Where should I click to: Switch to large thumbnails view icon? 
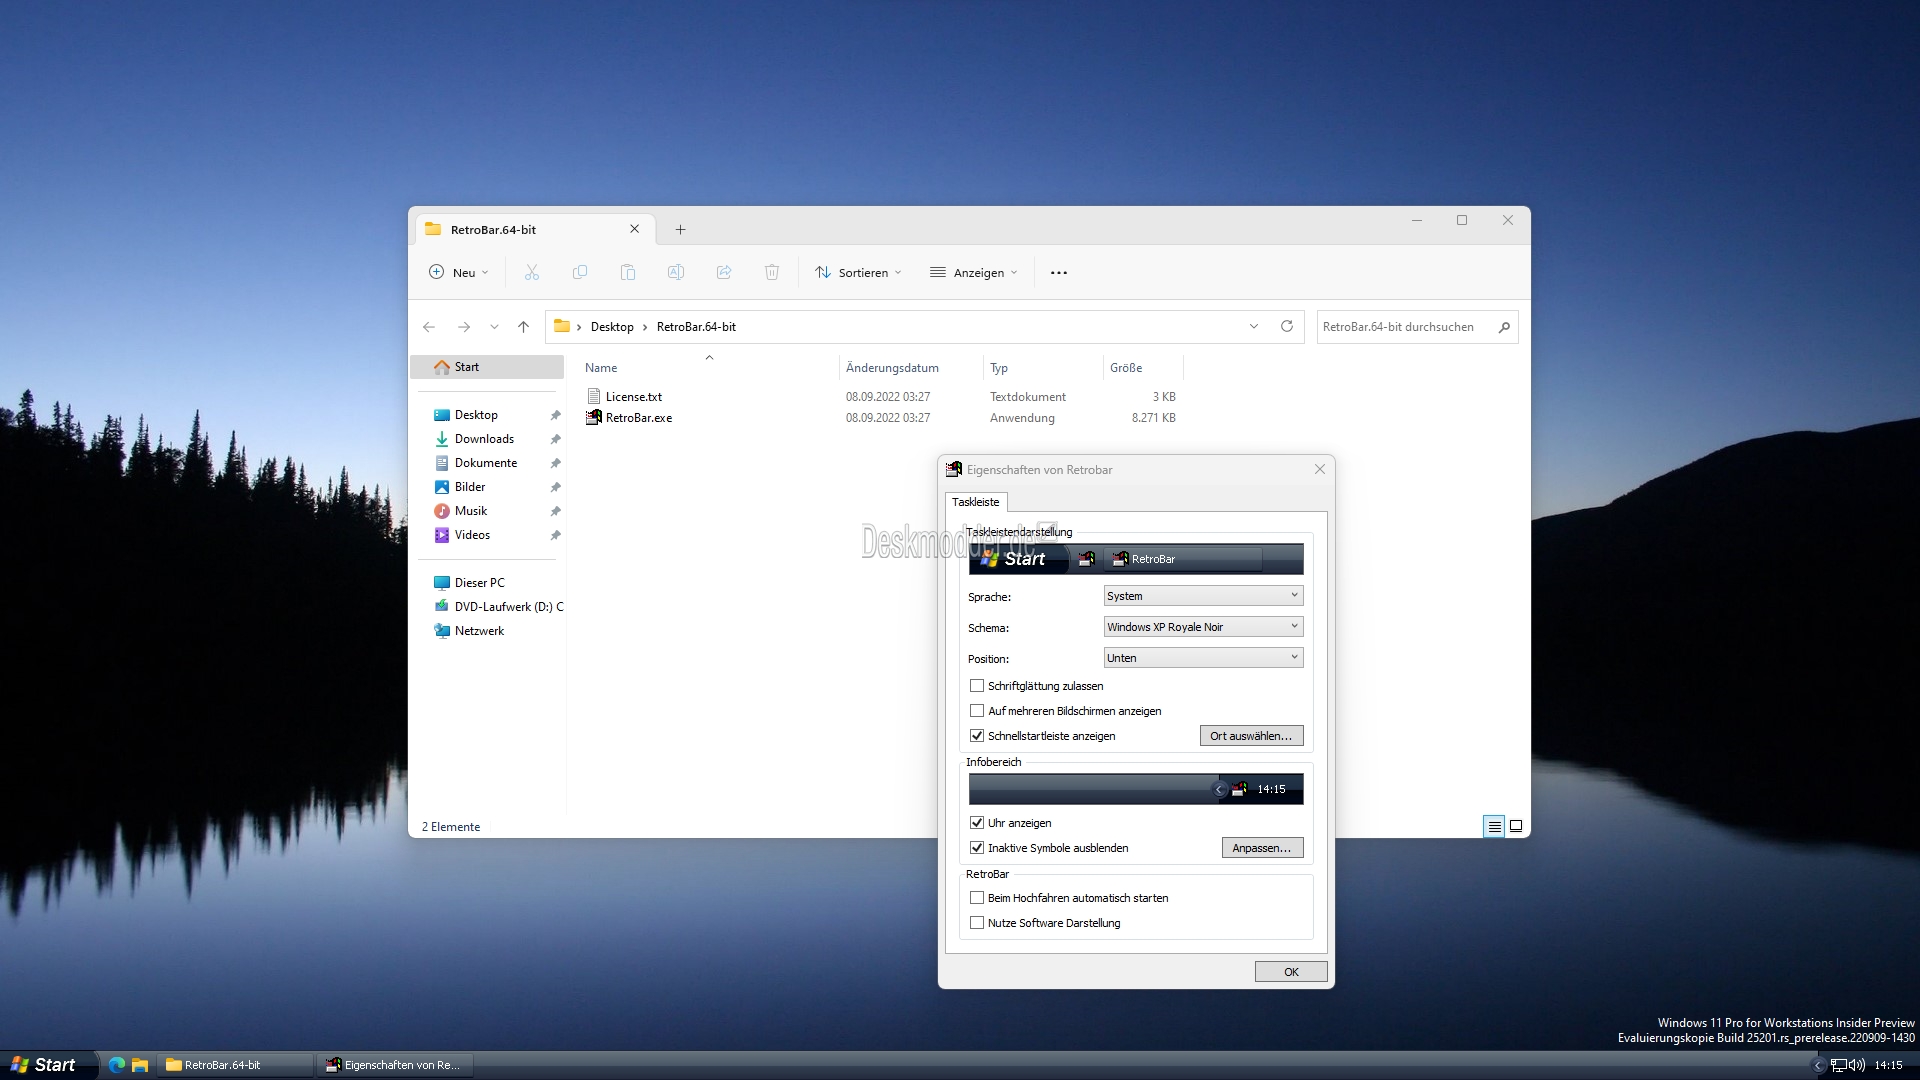[x=1516, y=826]
